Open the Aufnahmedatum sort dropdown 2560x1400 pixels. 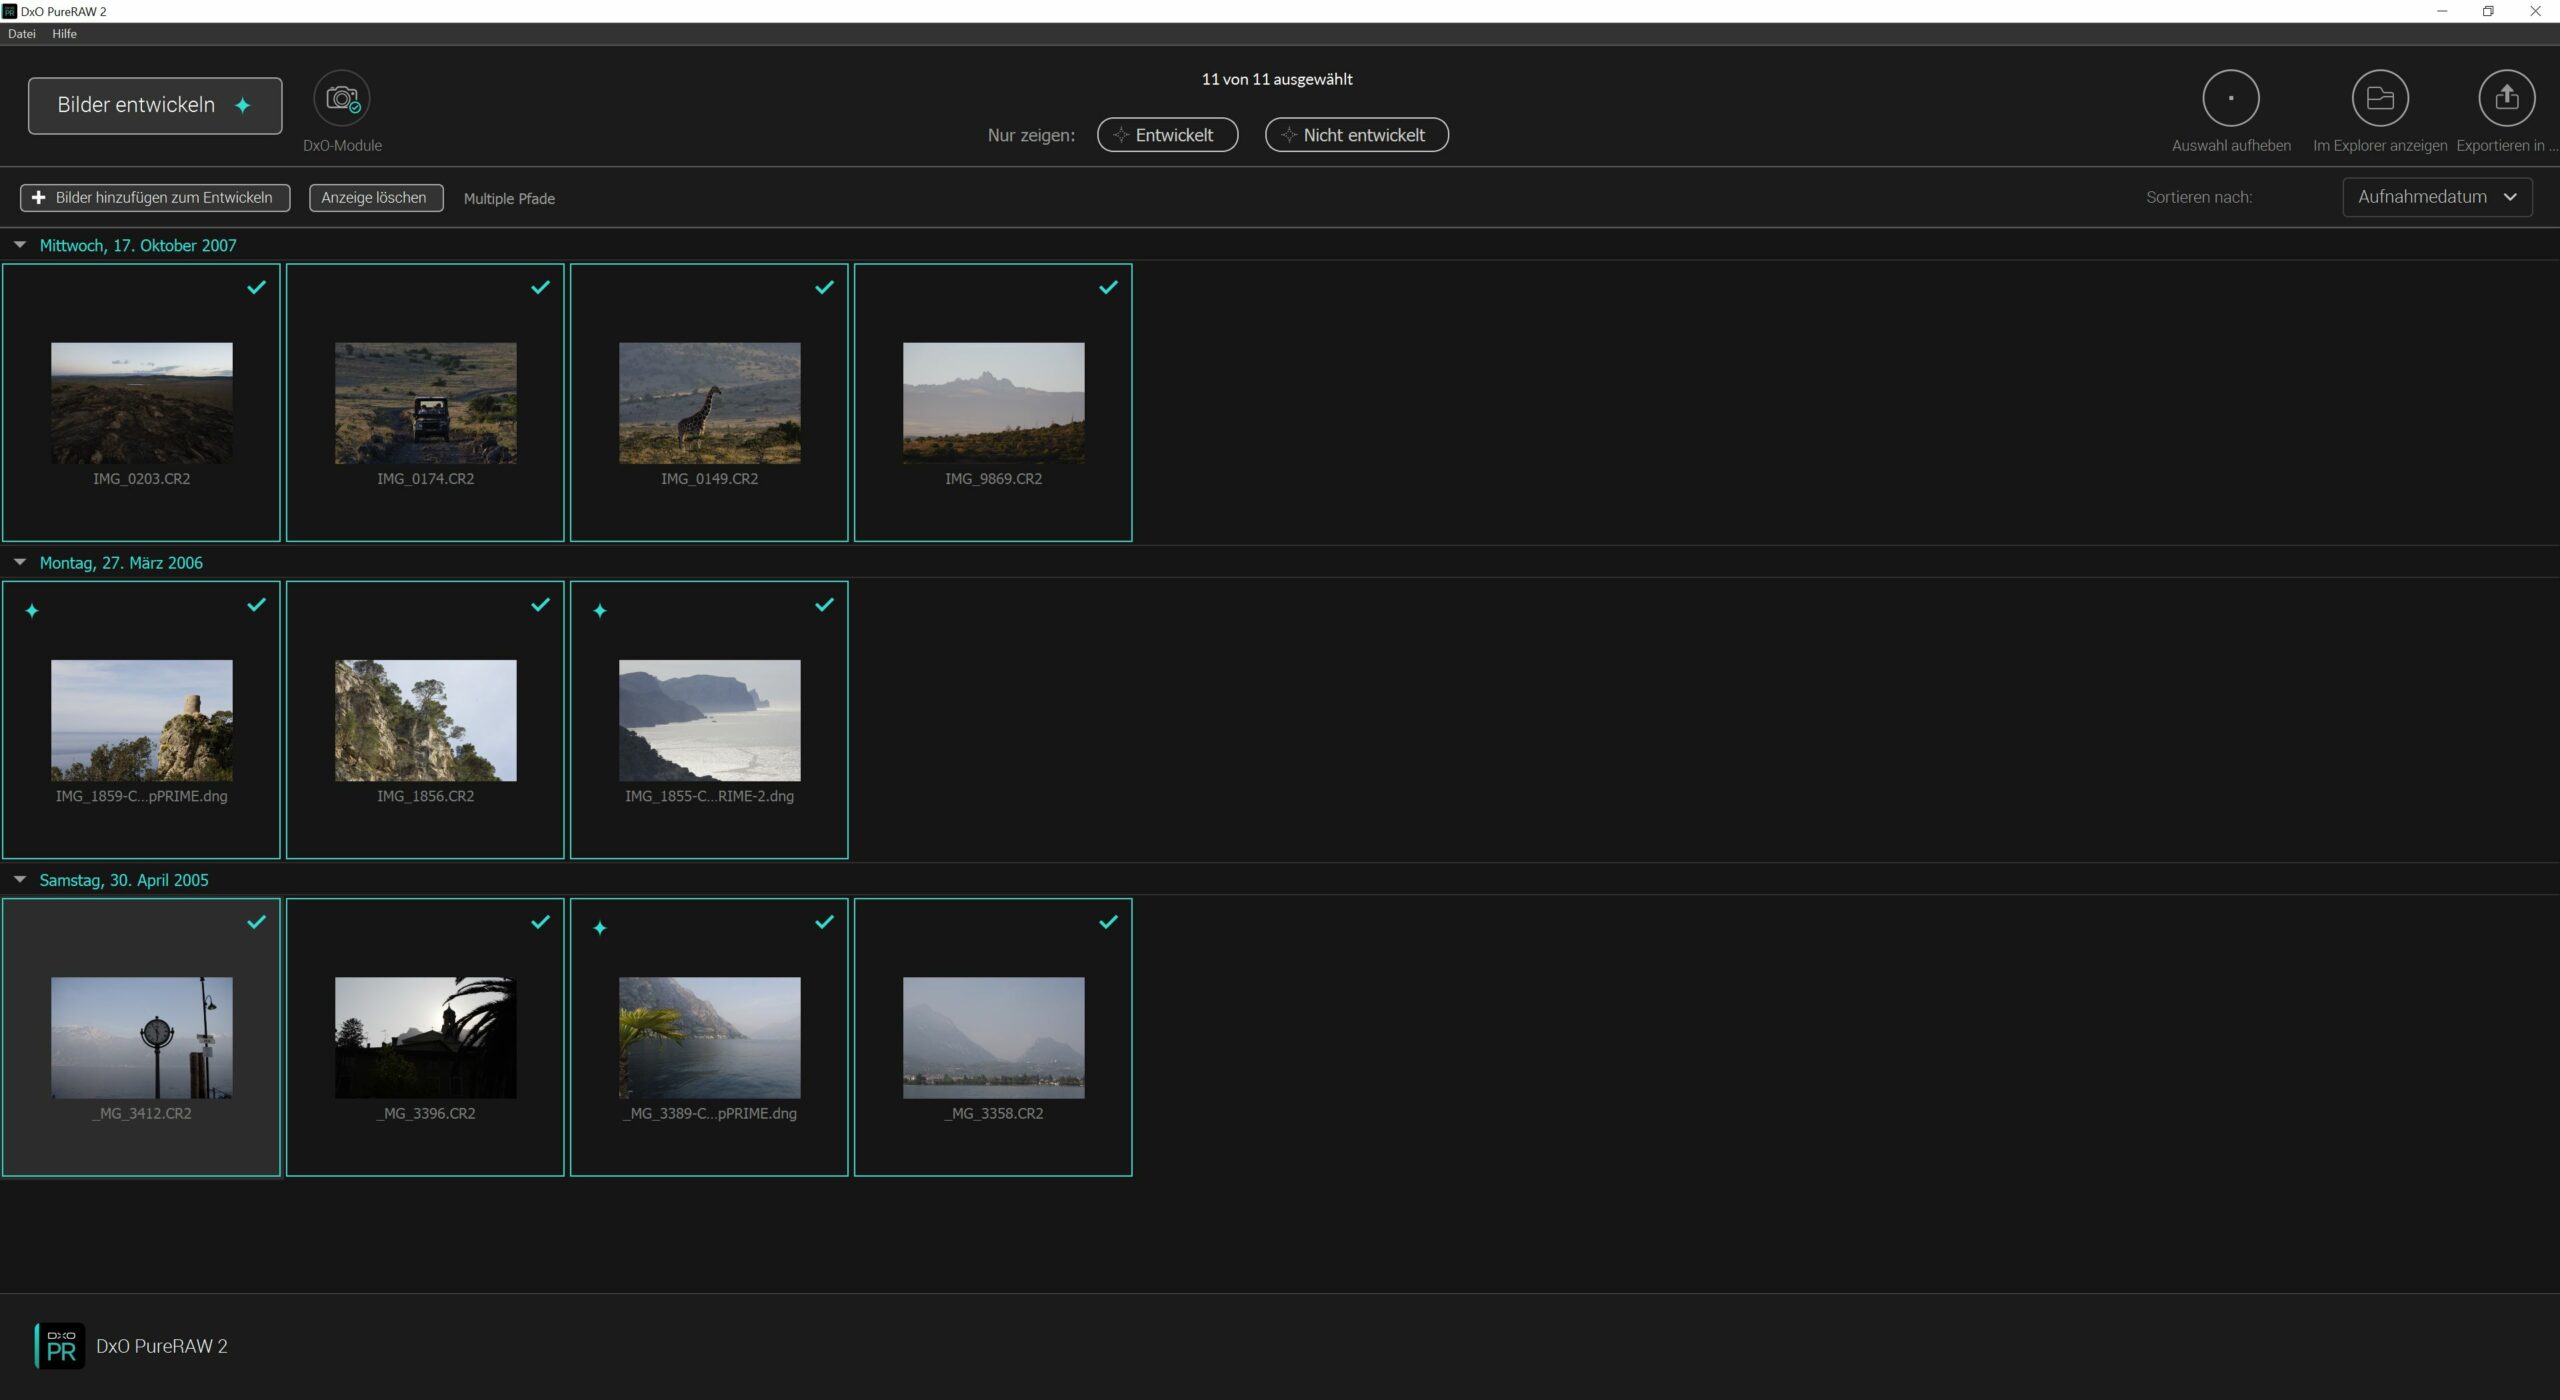click(x=2436, y=197)
